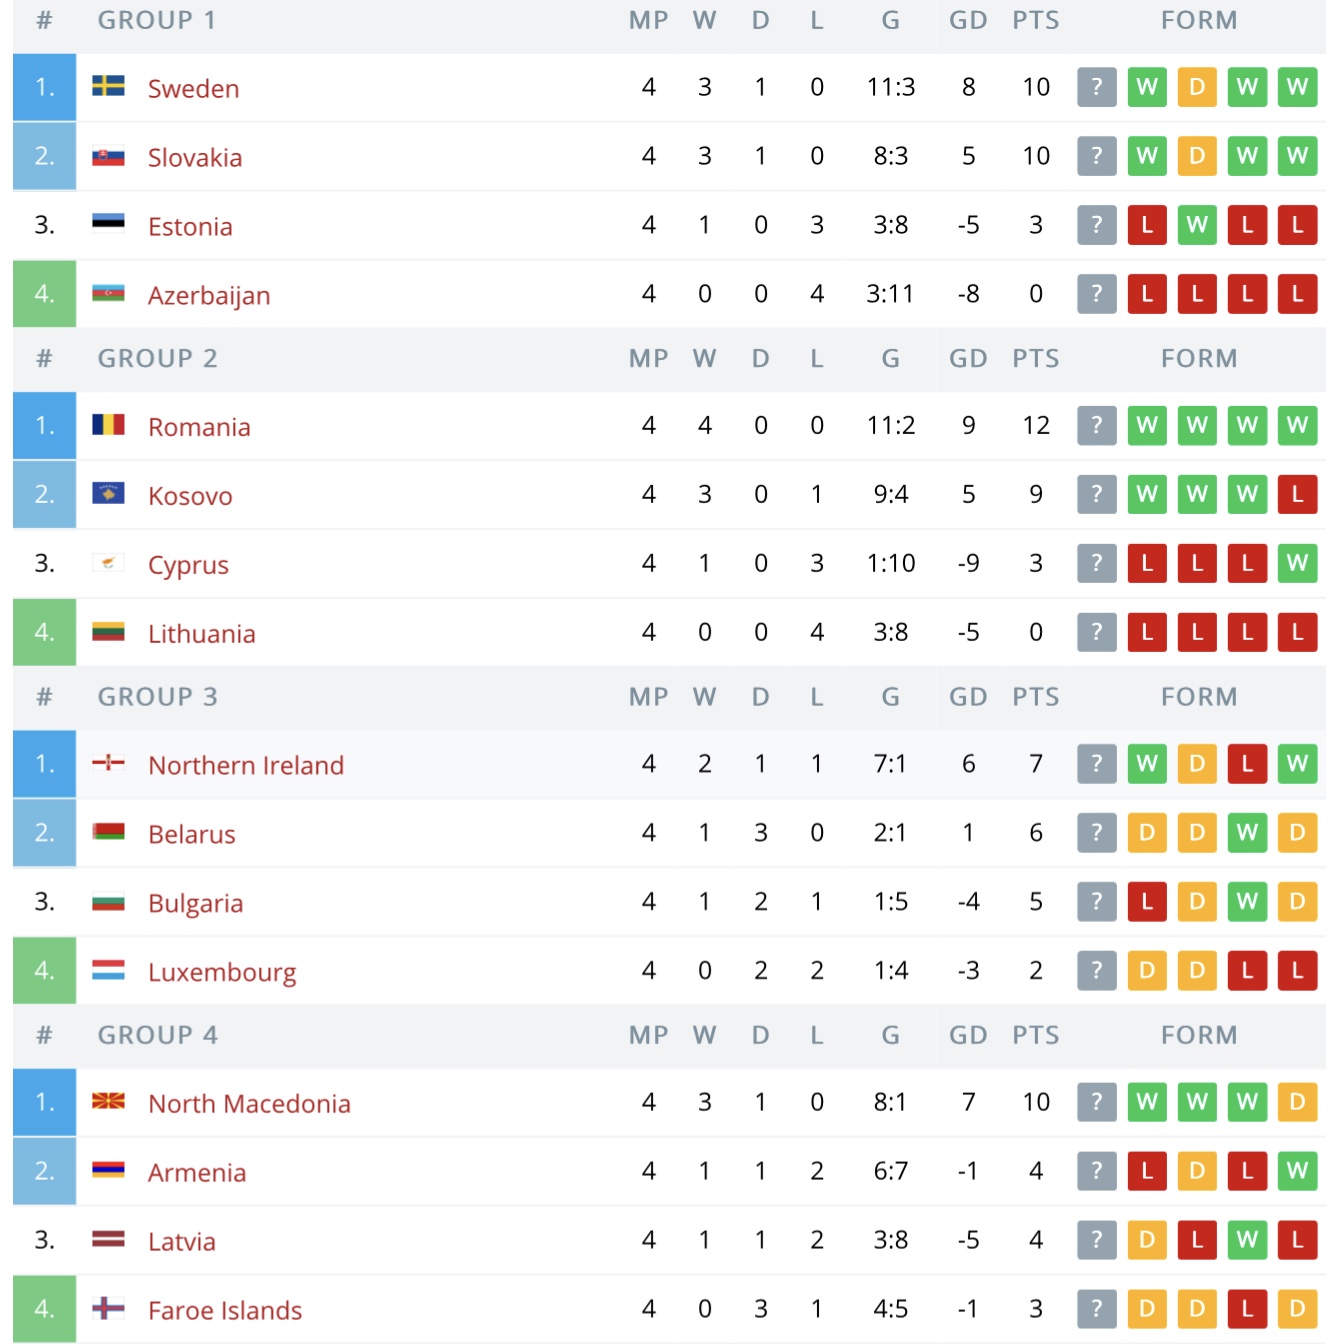Viewport: 1334px width, 1344px height.
Task: Click the Sweden flag icon
Action: [x=108, y=86]
